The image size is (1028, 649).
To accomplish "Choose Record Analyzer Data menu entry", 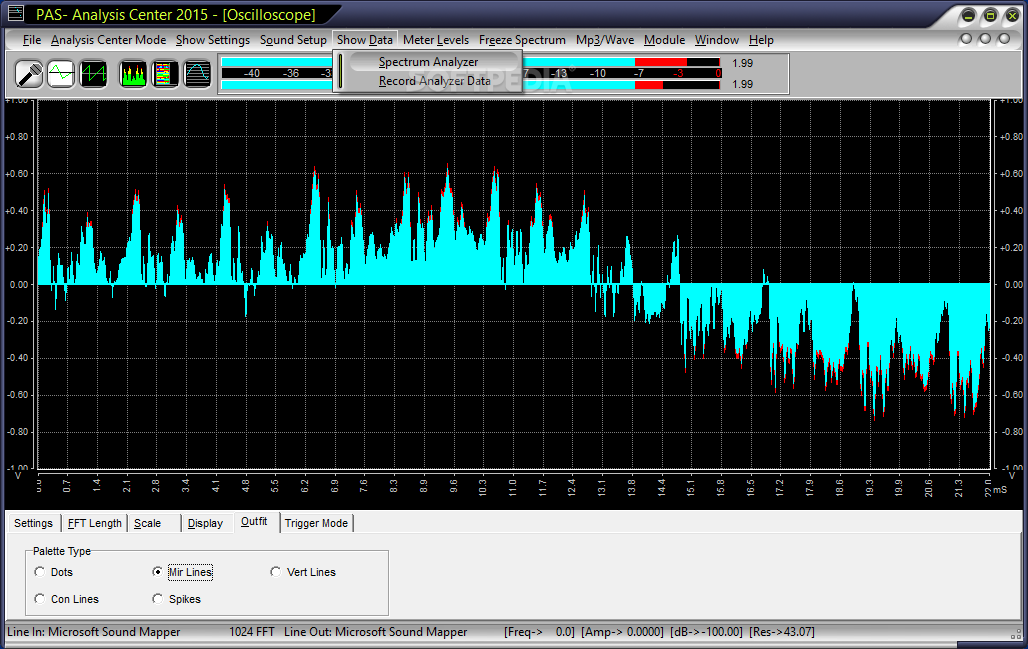I will [x=433, y=81].
